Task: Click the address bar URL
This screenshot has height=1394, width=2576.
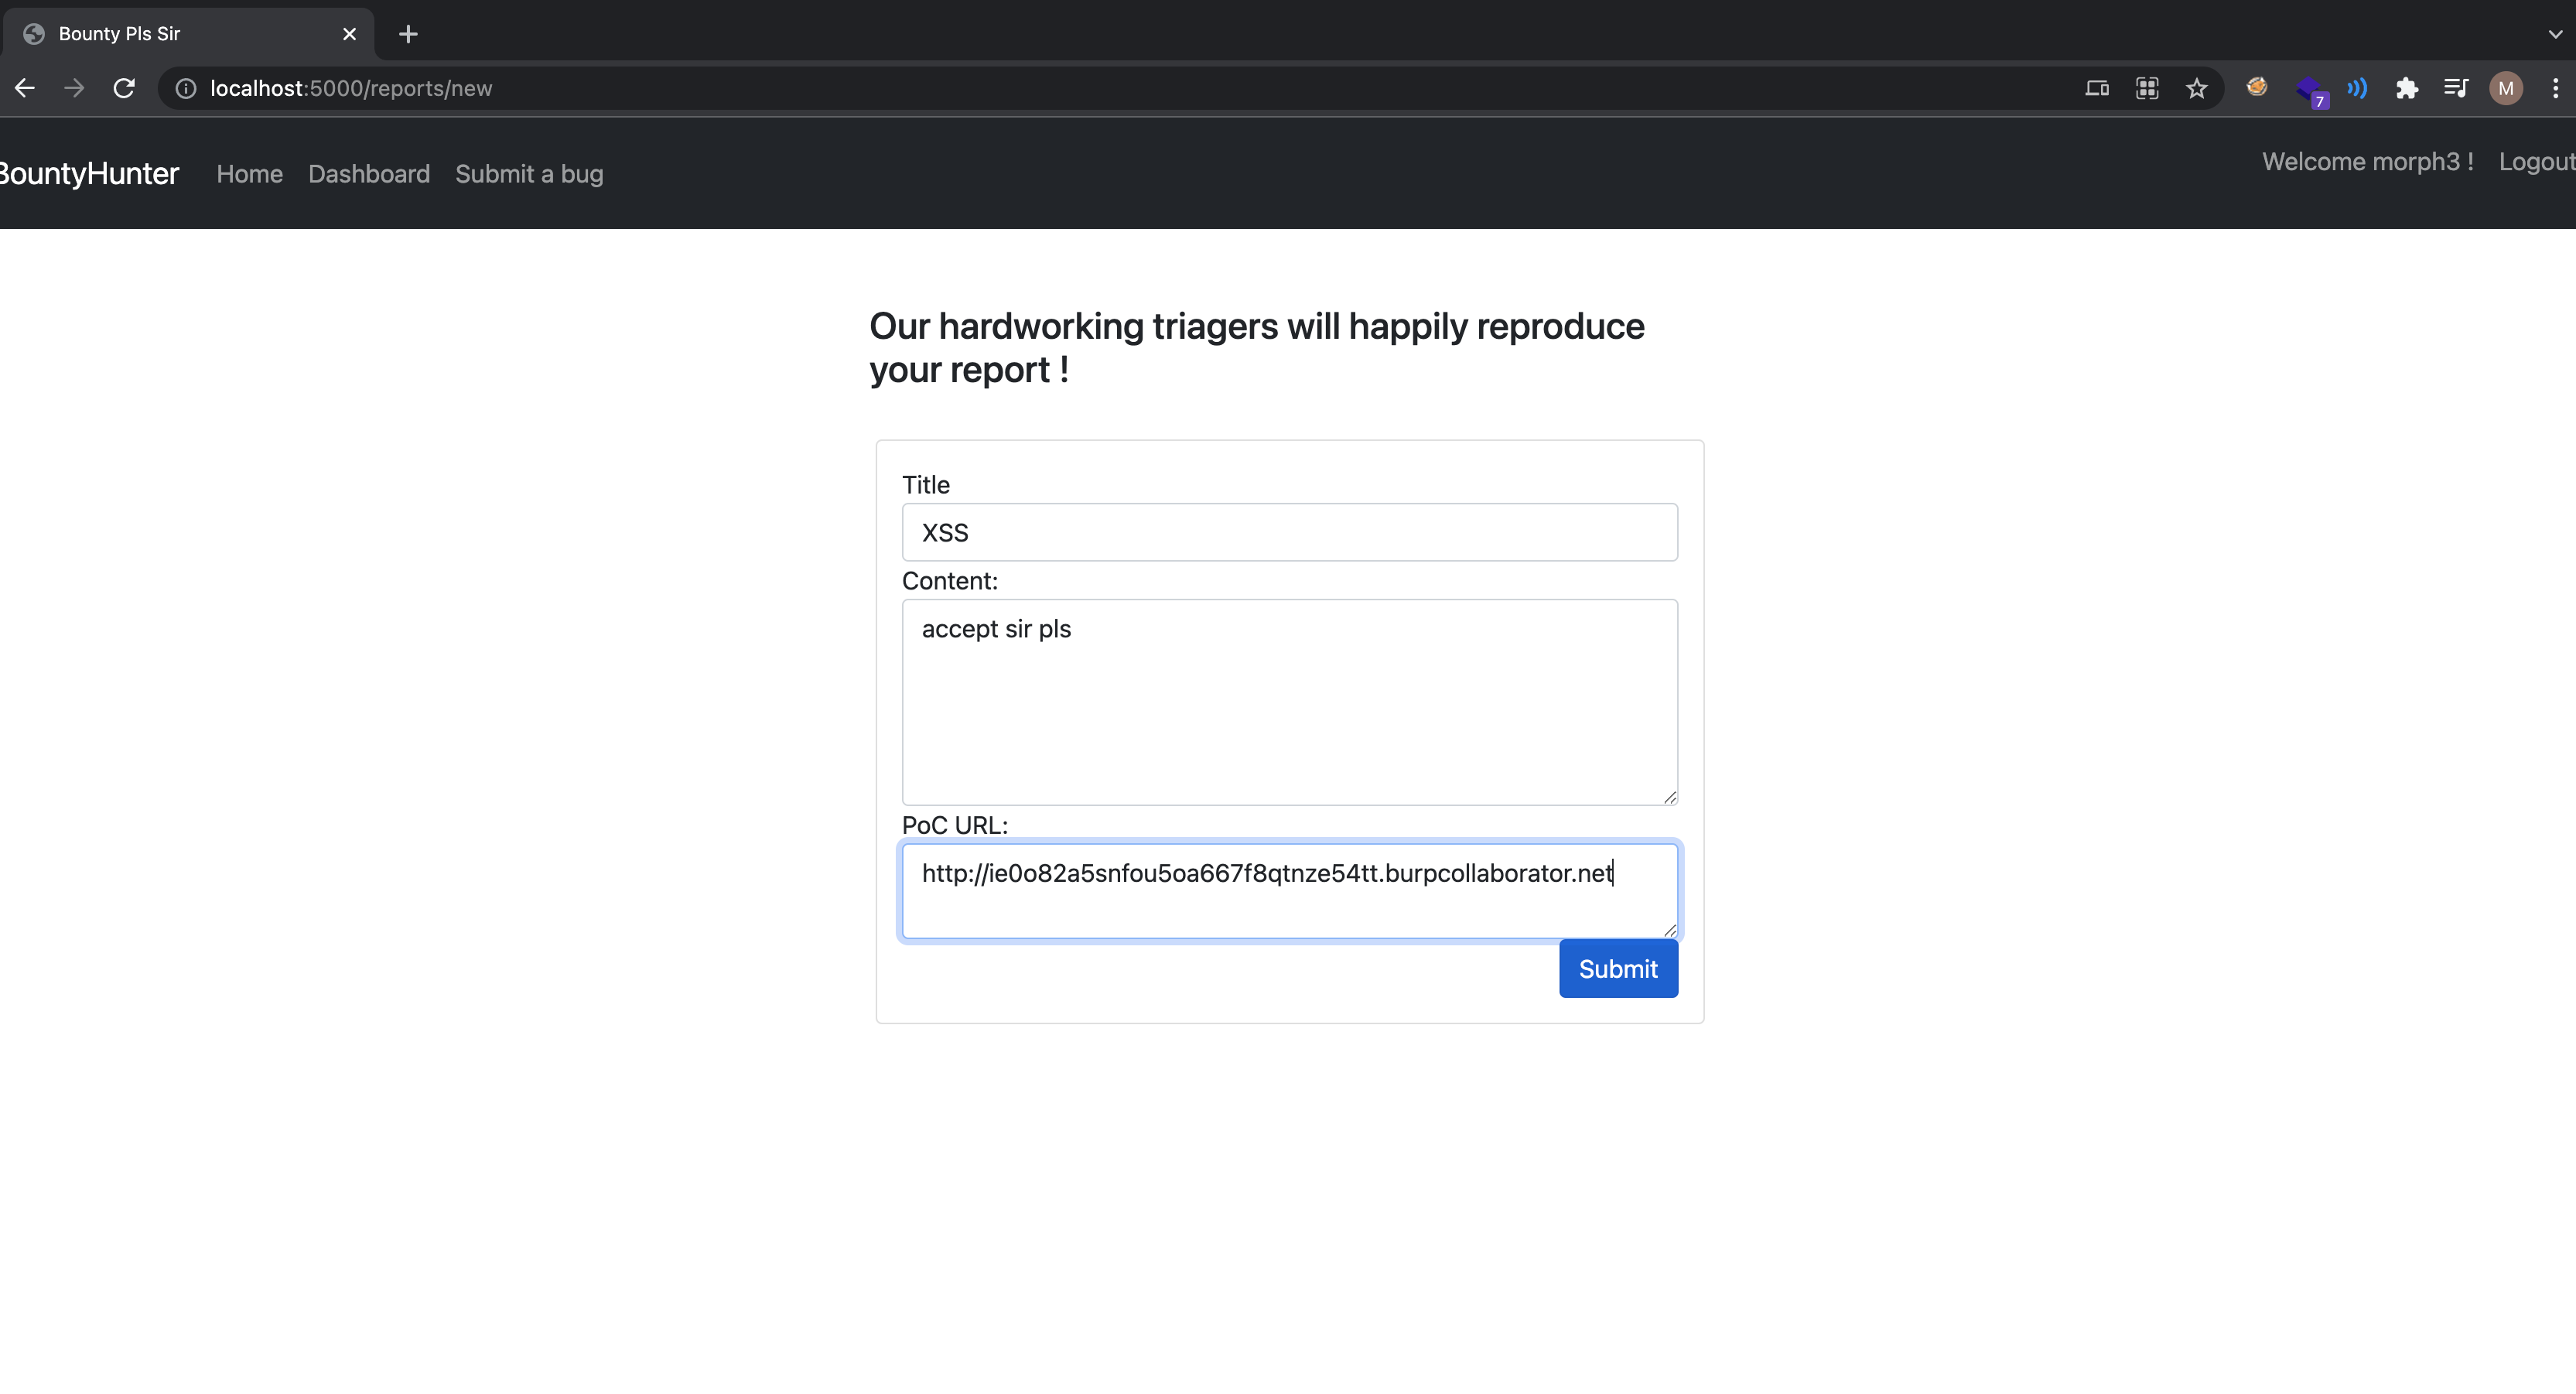Action: (x=351, y=88)
